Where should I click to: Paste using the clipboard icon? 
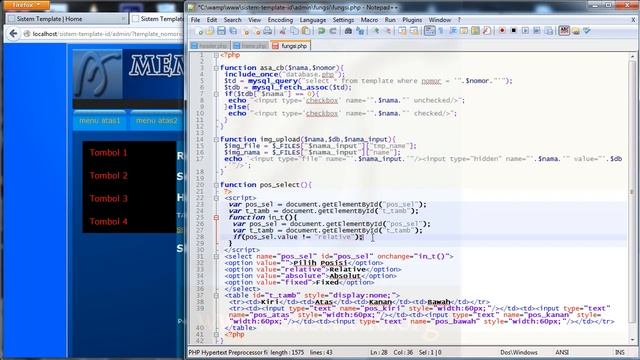pyautogui.click(x=305, y=31)
